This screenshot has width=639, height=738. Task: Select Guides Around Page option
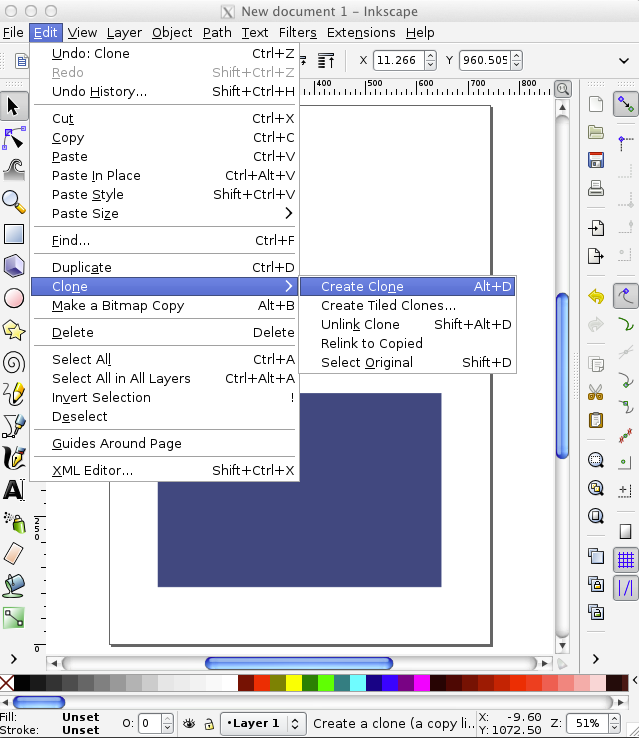point(117,443)
